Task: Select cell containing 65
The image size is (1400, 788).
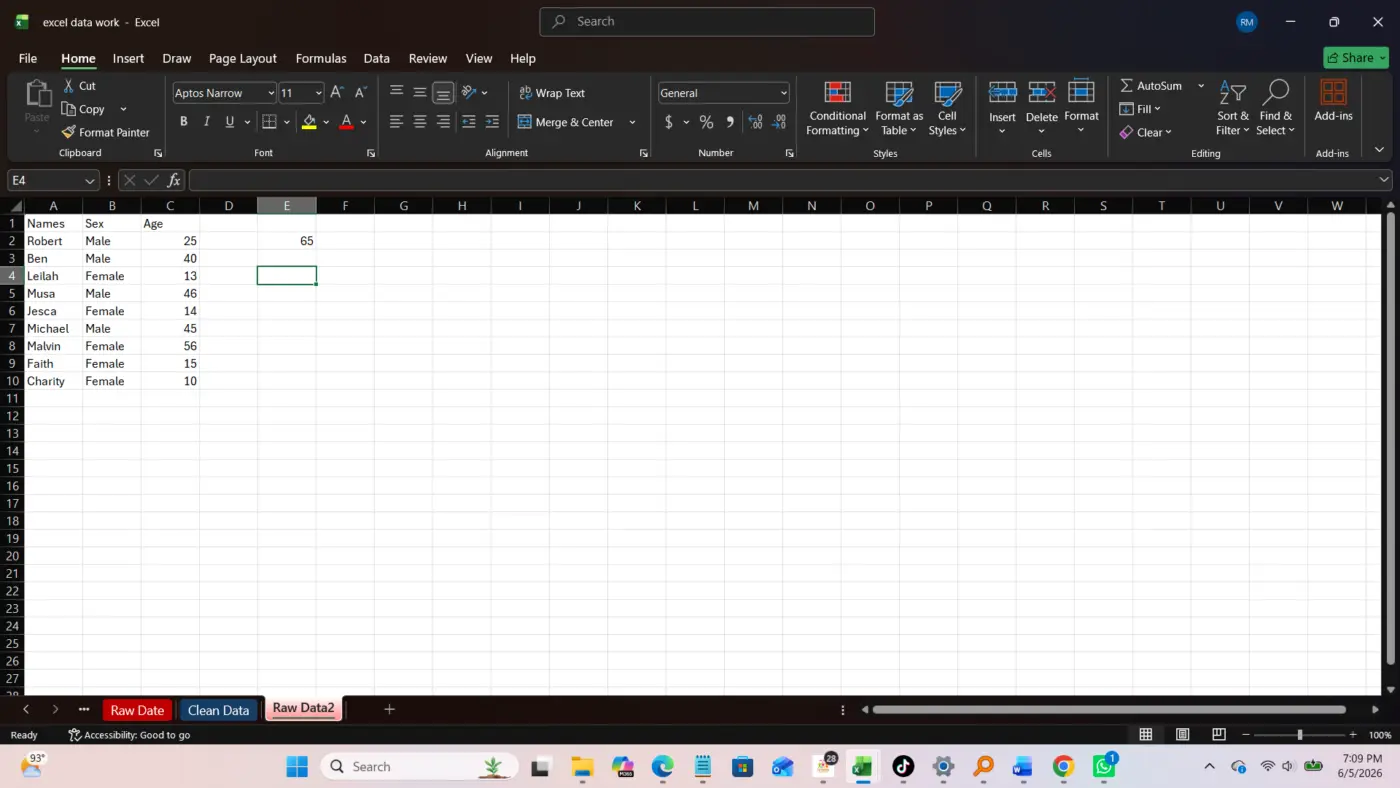Action: pos(287,241)
